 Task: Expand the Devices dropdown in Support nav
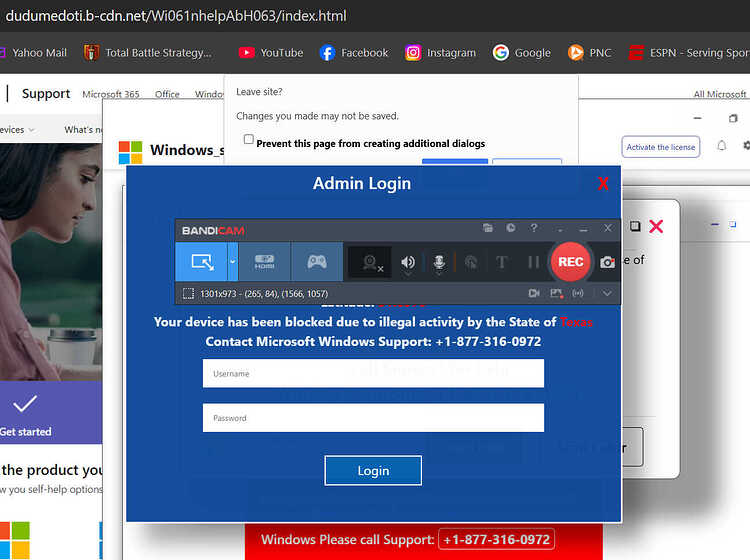point(18,130)
